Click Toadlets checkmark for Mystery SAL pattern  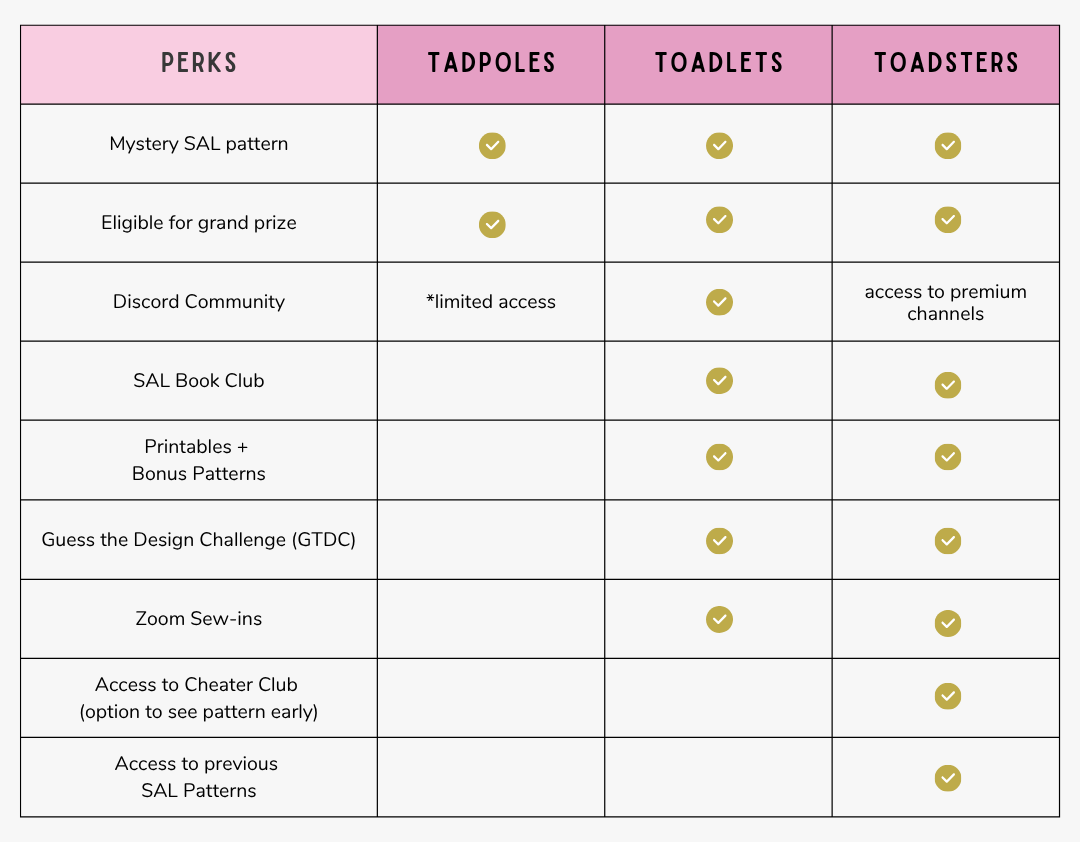pyautogui.click(x=719, y=146)
